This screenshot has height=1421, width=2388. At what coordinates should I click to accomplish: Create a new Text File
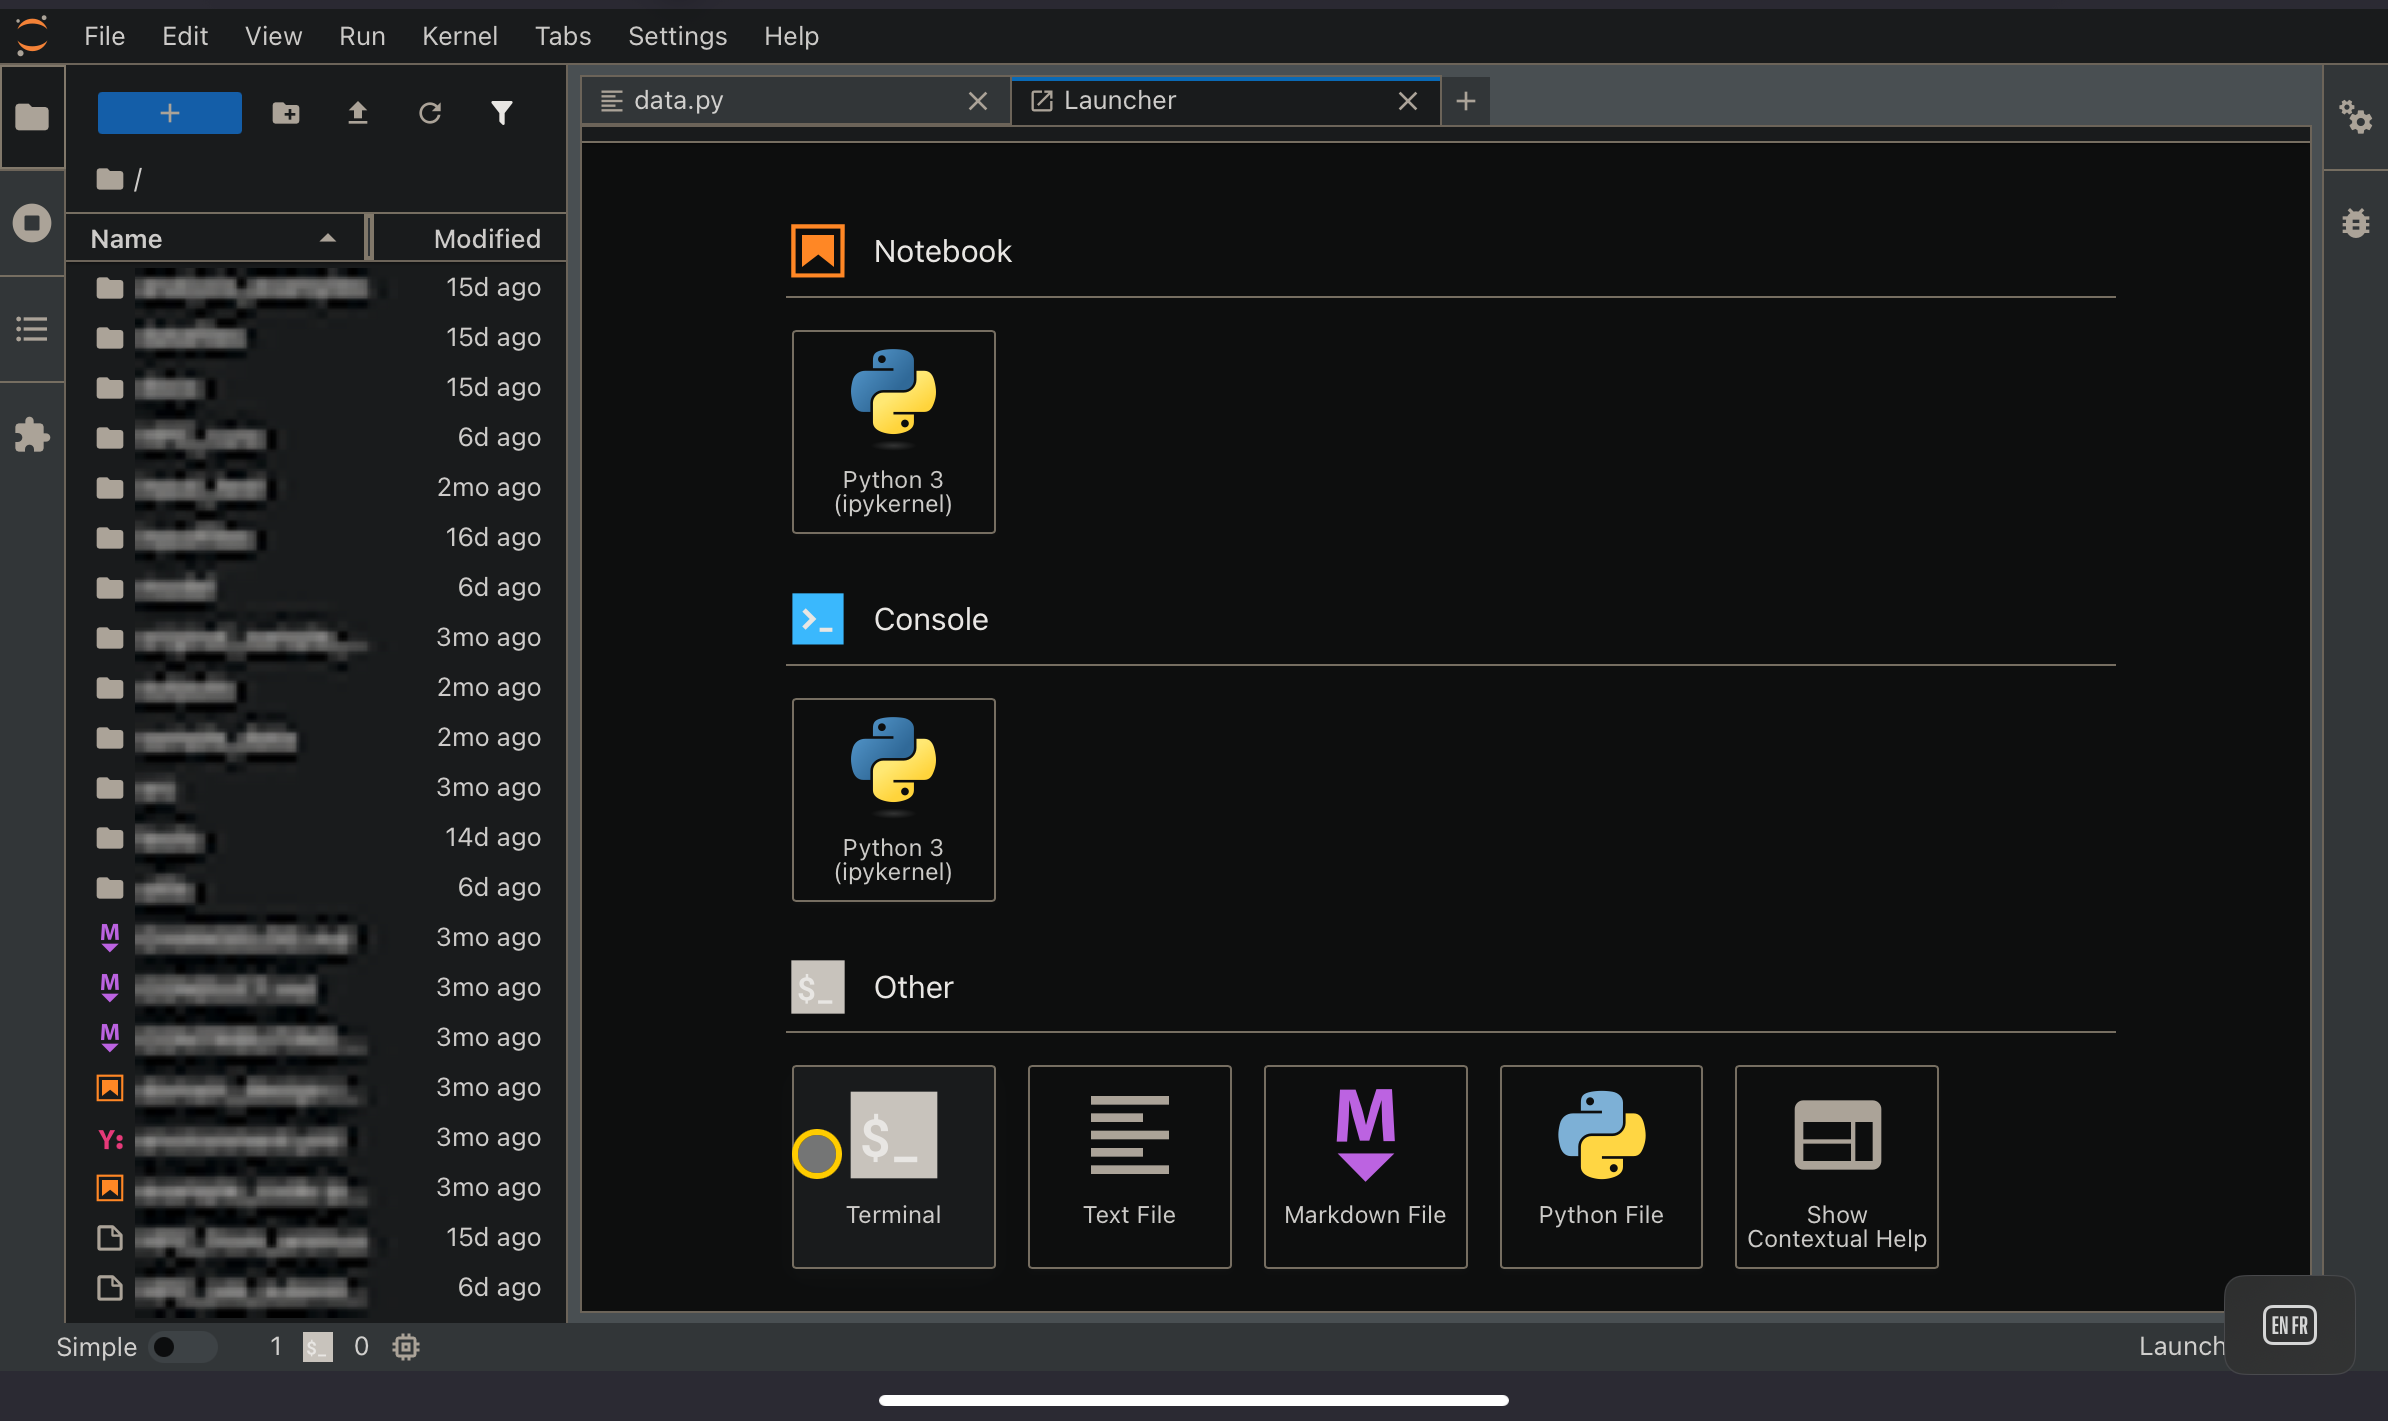click(x=1129, y=1166)
